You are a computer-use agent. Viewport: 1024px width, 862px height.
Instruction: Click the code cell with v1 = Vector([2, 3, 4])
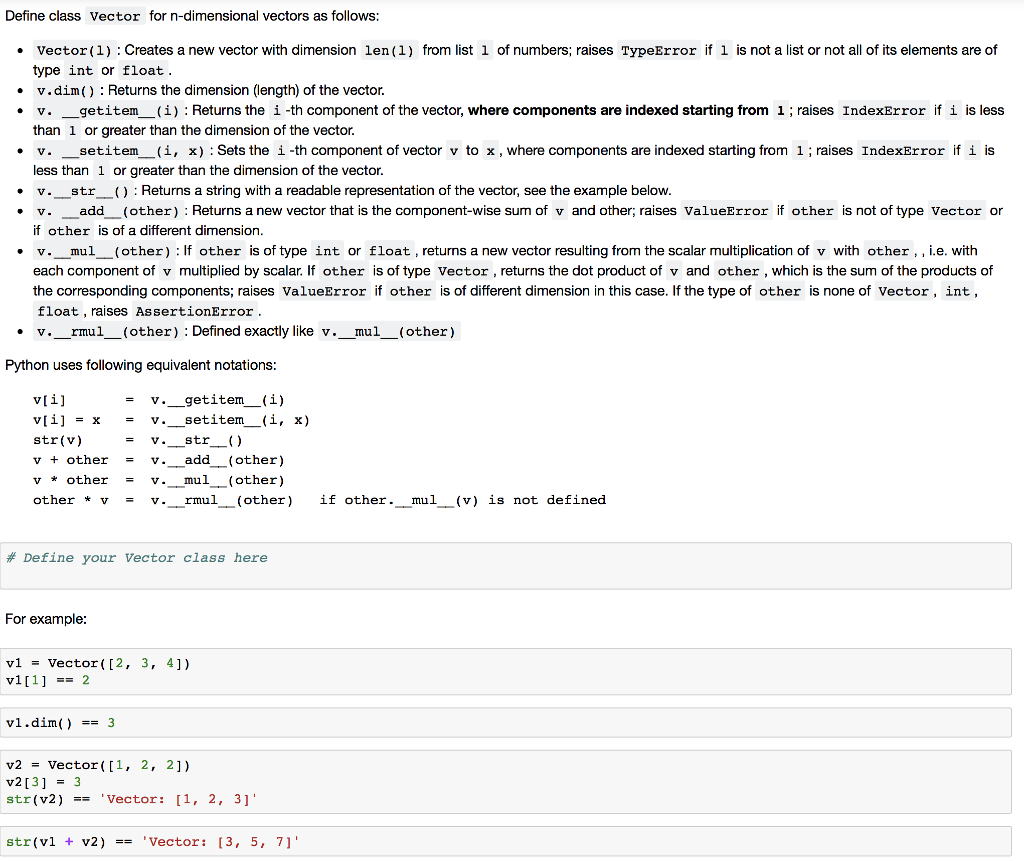(x=505, y=671)
